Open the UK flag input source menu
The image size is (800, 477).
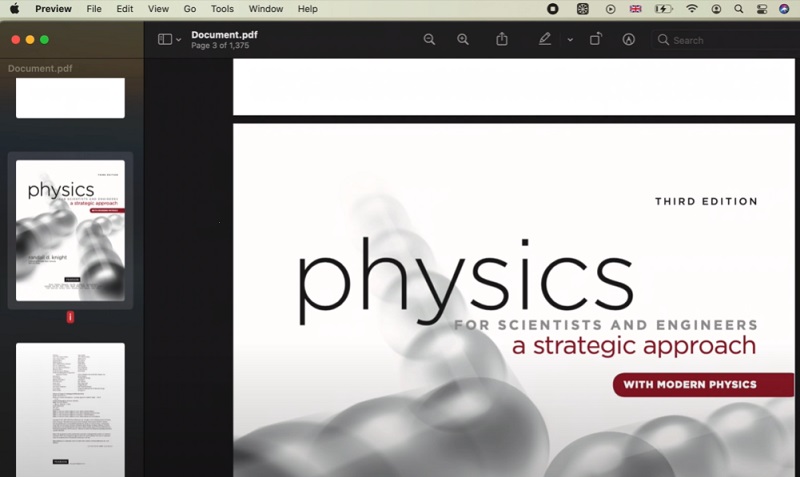coord(635,9)
